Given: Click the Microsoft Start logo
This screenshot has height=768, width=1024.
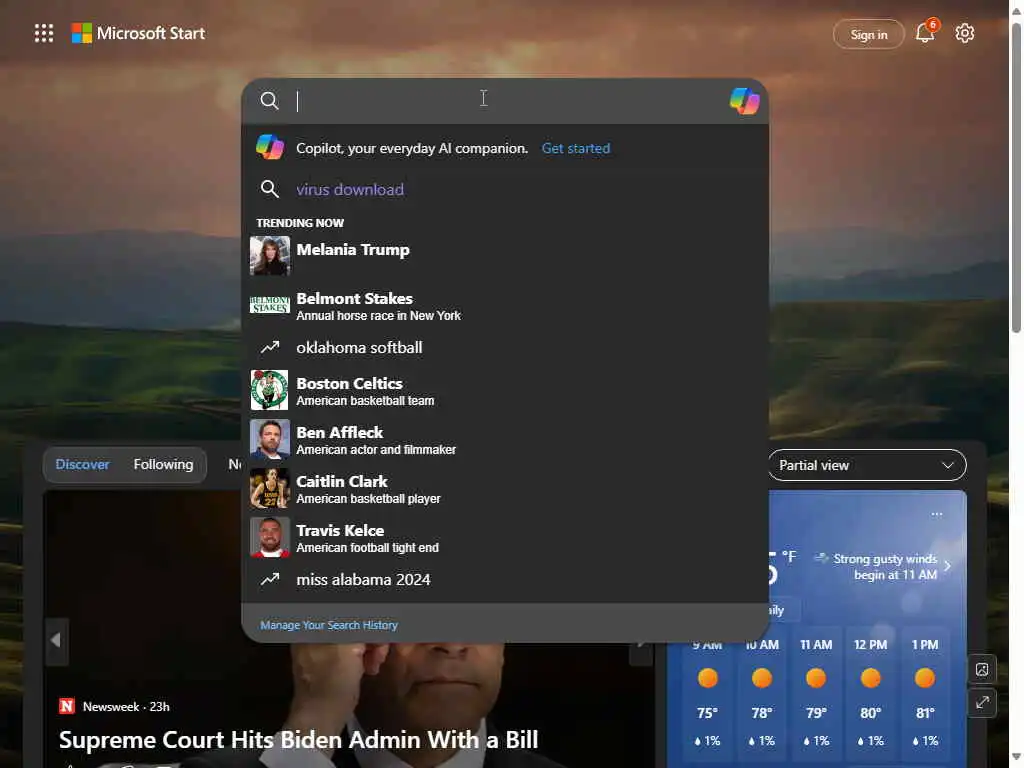Looking at the screenshot, I should point(138,33).
